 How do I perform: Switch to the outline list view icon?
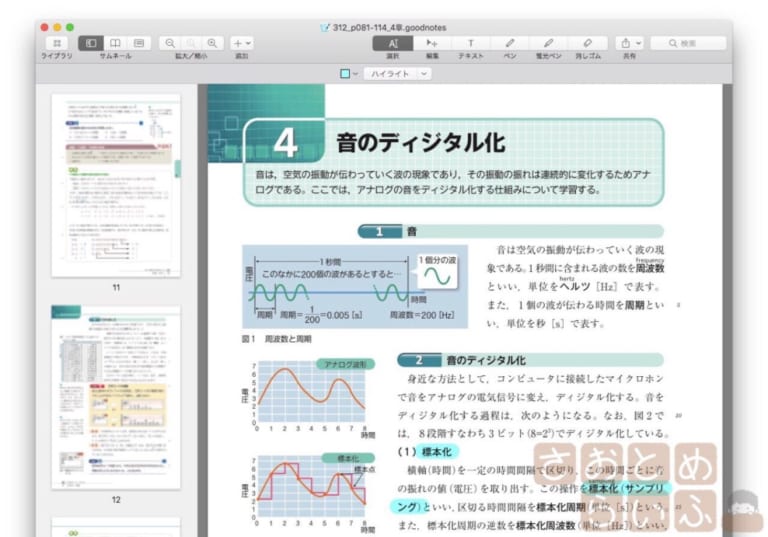pyautogui.click(x=139, y=43)
